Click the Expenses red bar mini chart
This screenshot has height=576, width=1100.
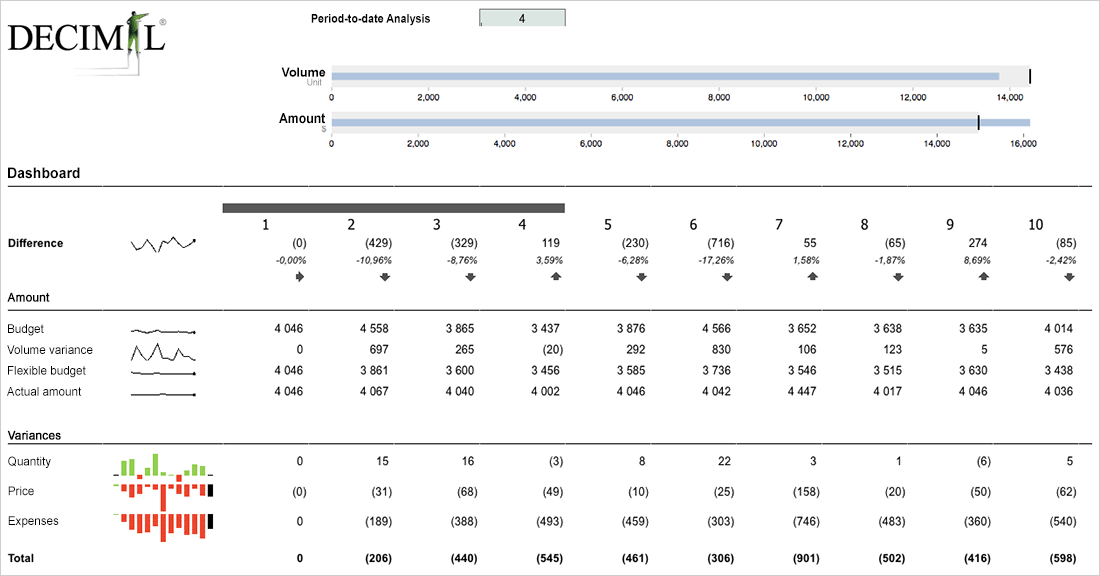[163, 527]
